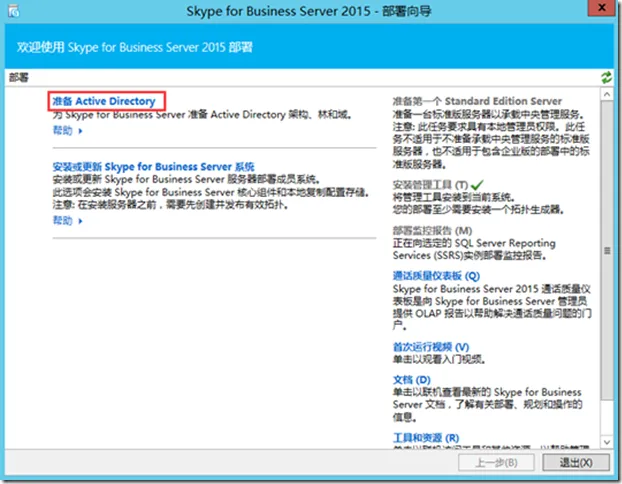Click the vertical scrollbar thumb
The image size is (622, 484).
pyautogui.click(x=607, y=250)
